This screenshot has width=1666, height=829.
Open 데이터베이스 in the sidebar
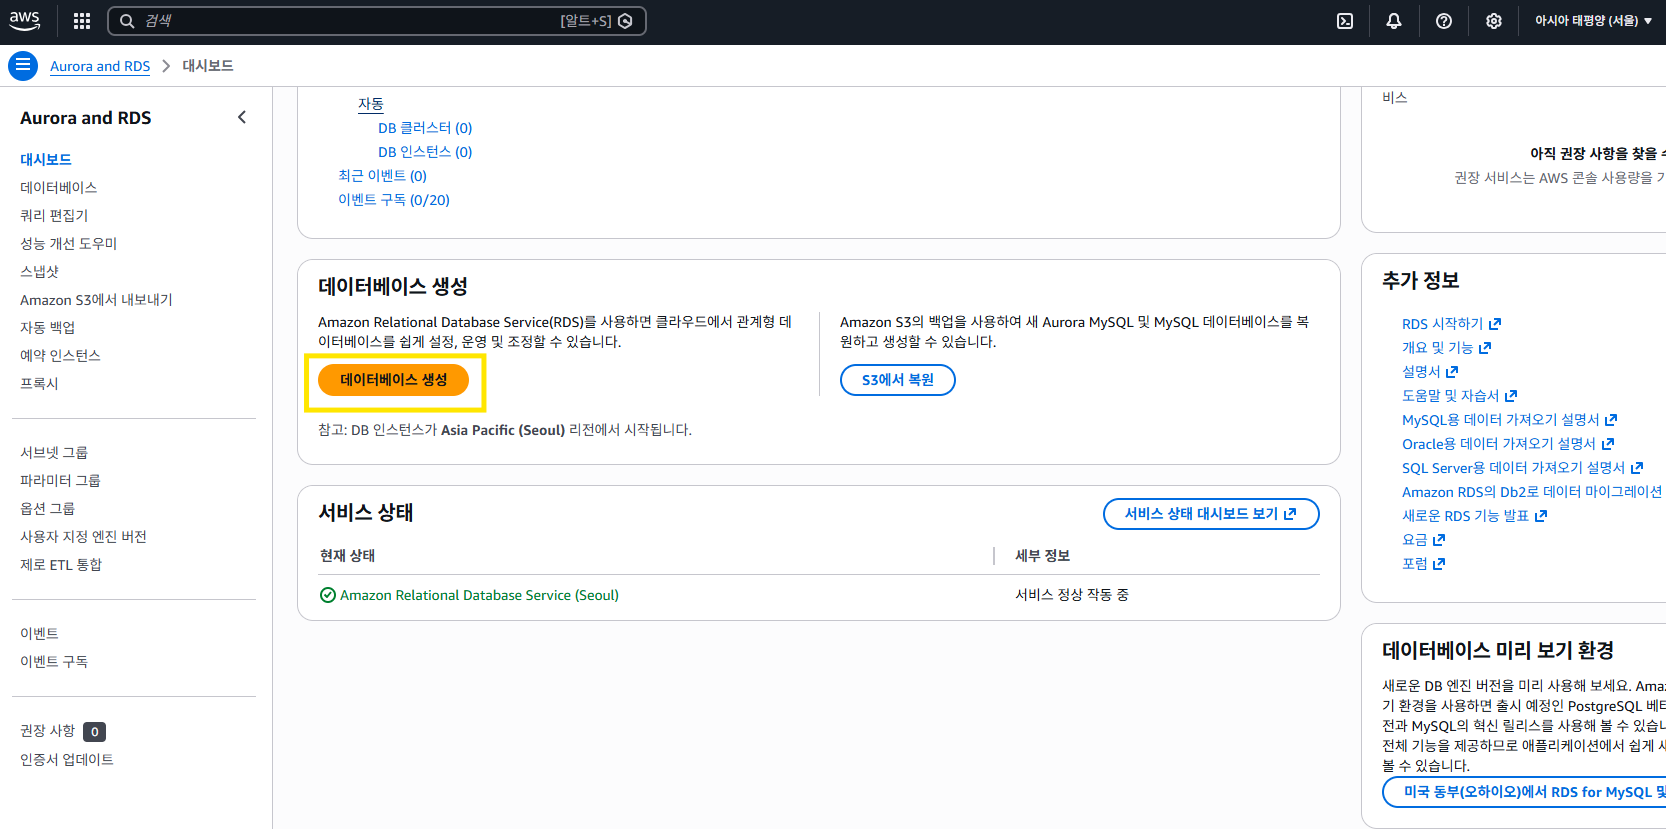pos(58,187)
